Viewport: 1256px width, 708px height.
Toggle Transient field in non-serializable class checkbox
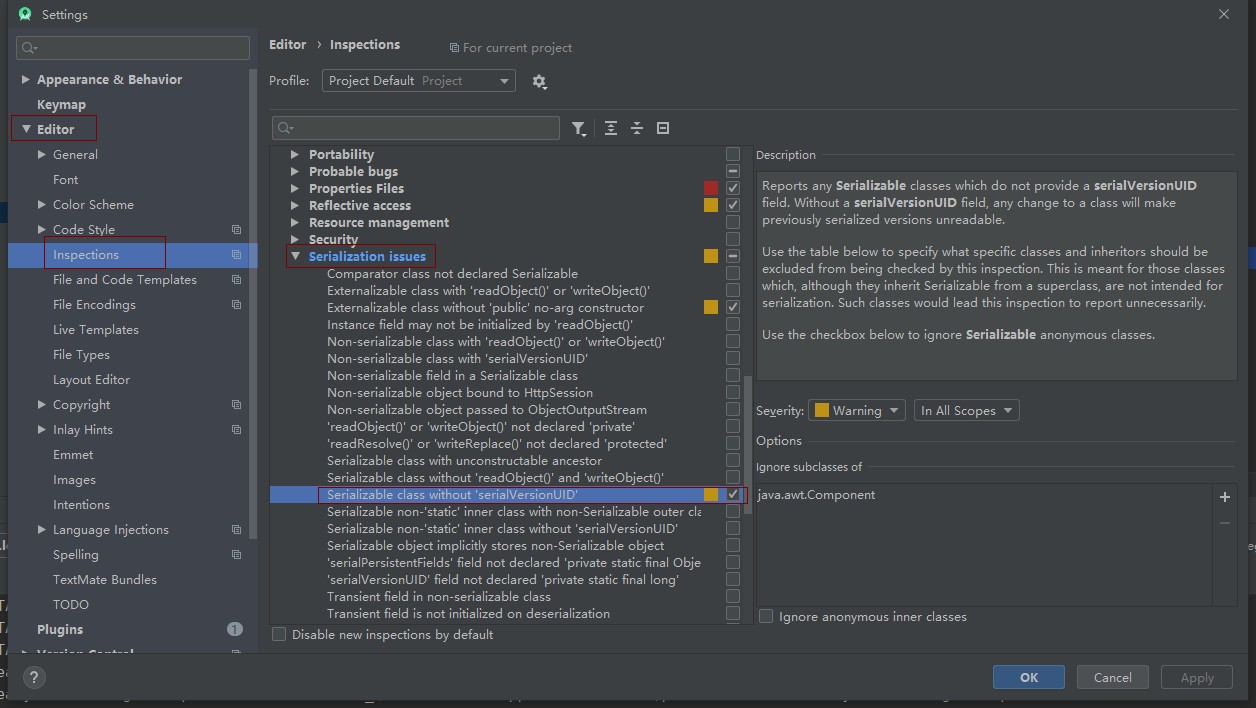tap(733, 596)
